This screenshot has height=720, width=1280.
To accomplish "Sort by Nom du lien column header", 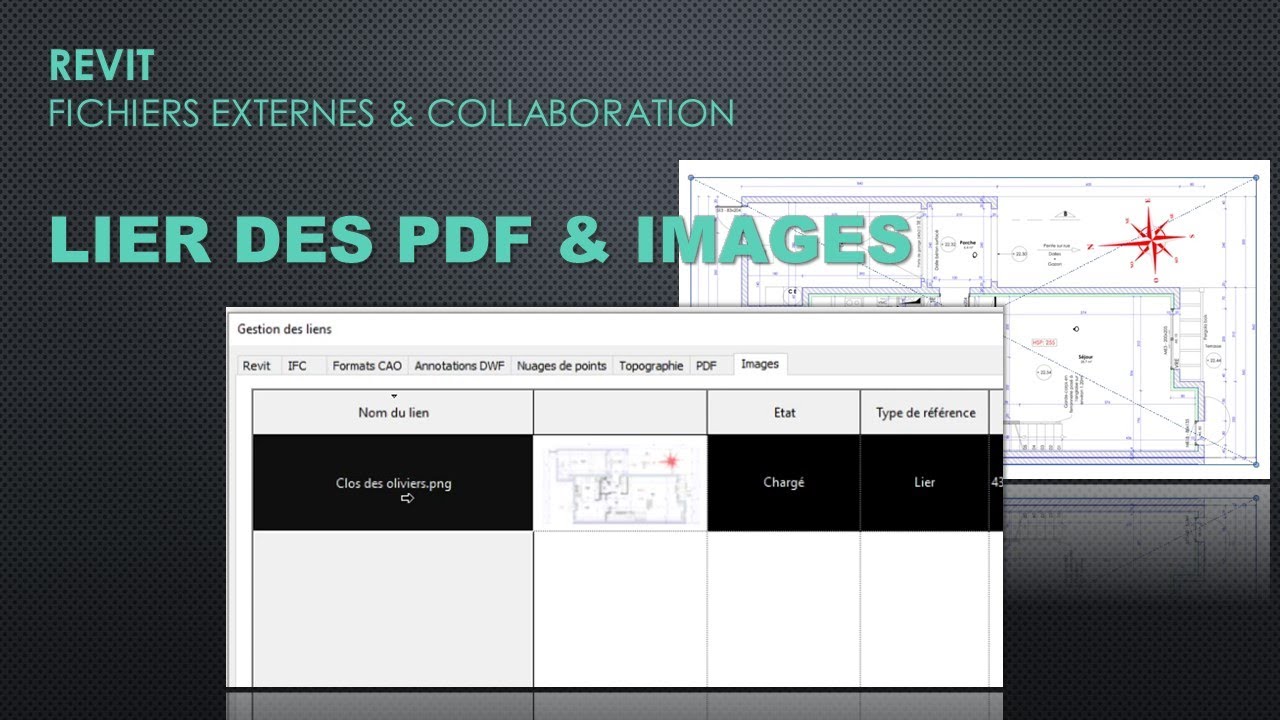I will (393, 412).
